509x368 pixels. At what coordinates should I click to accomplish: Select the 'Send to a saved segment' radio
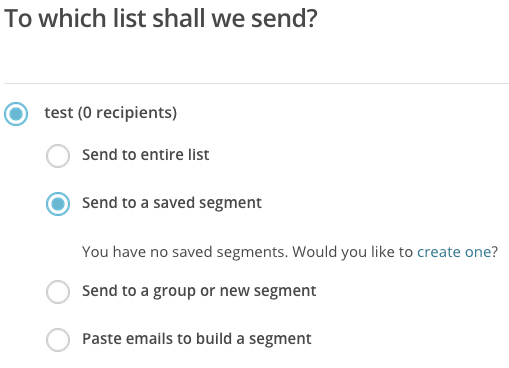pyautogui.click(x=58, y=204)
